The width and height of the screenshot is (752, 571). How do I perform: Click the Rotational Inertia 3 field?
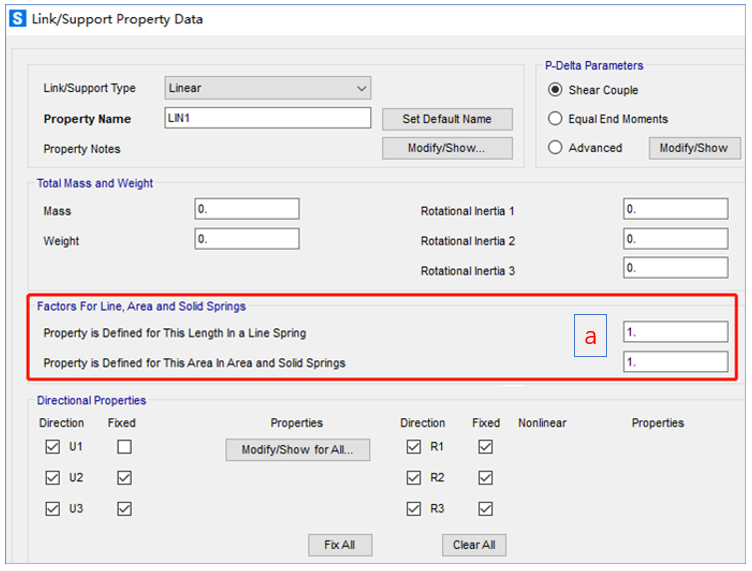675,267
